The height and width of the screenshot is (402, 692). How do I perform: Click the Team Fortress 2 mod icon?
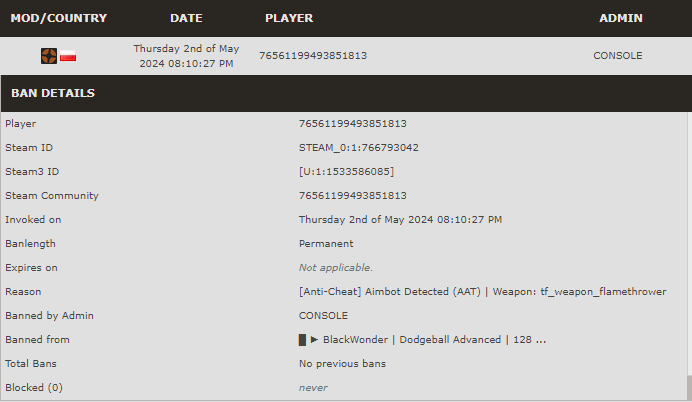[49, 56]
